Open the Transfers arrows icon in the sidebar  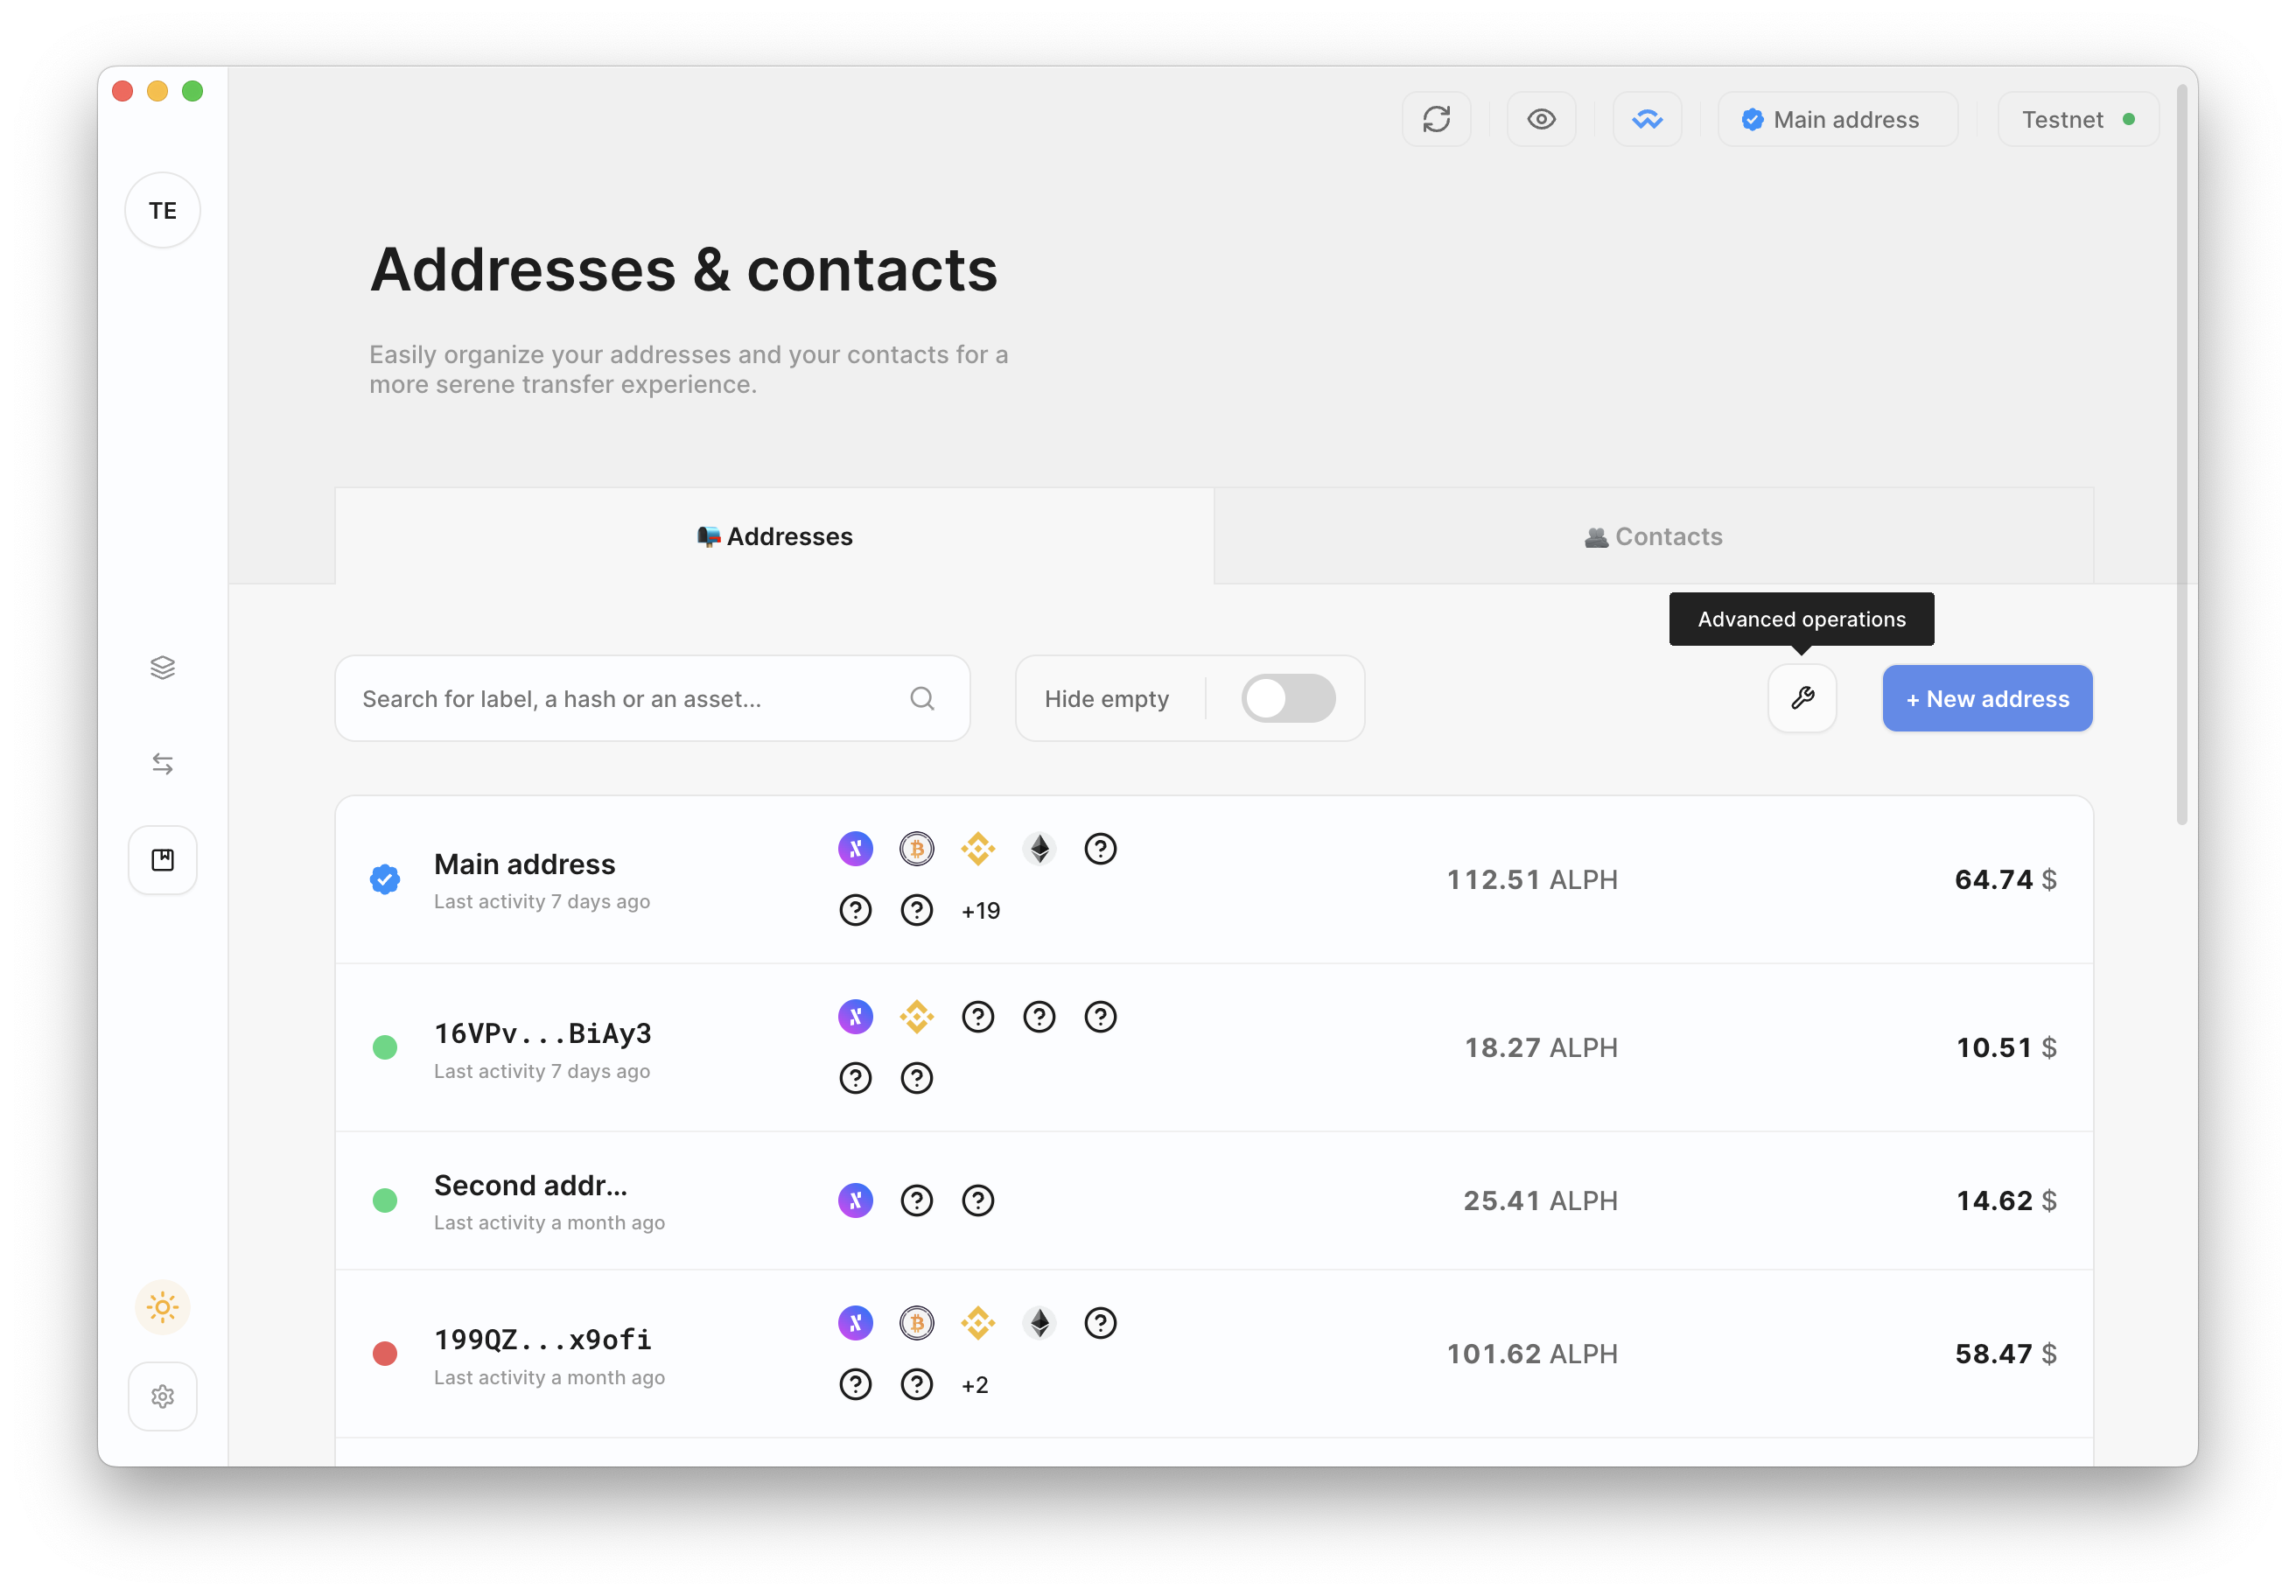pos(163,764)
